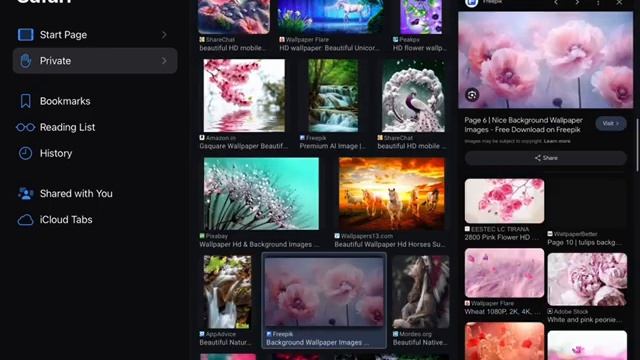Click the Start Page window icon

pyautogui.click(x=25, y=35)
